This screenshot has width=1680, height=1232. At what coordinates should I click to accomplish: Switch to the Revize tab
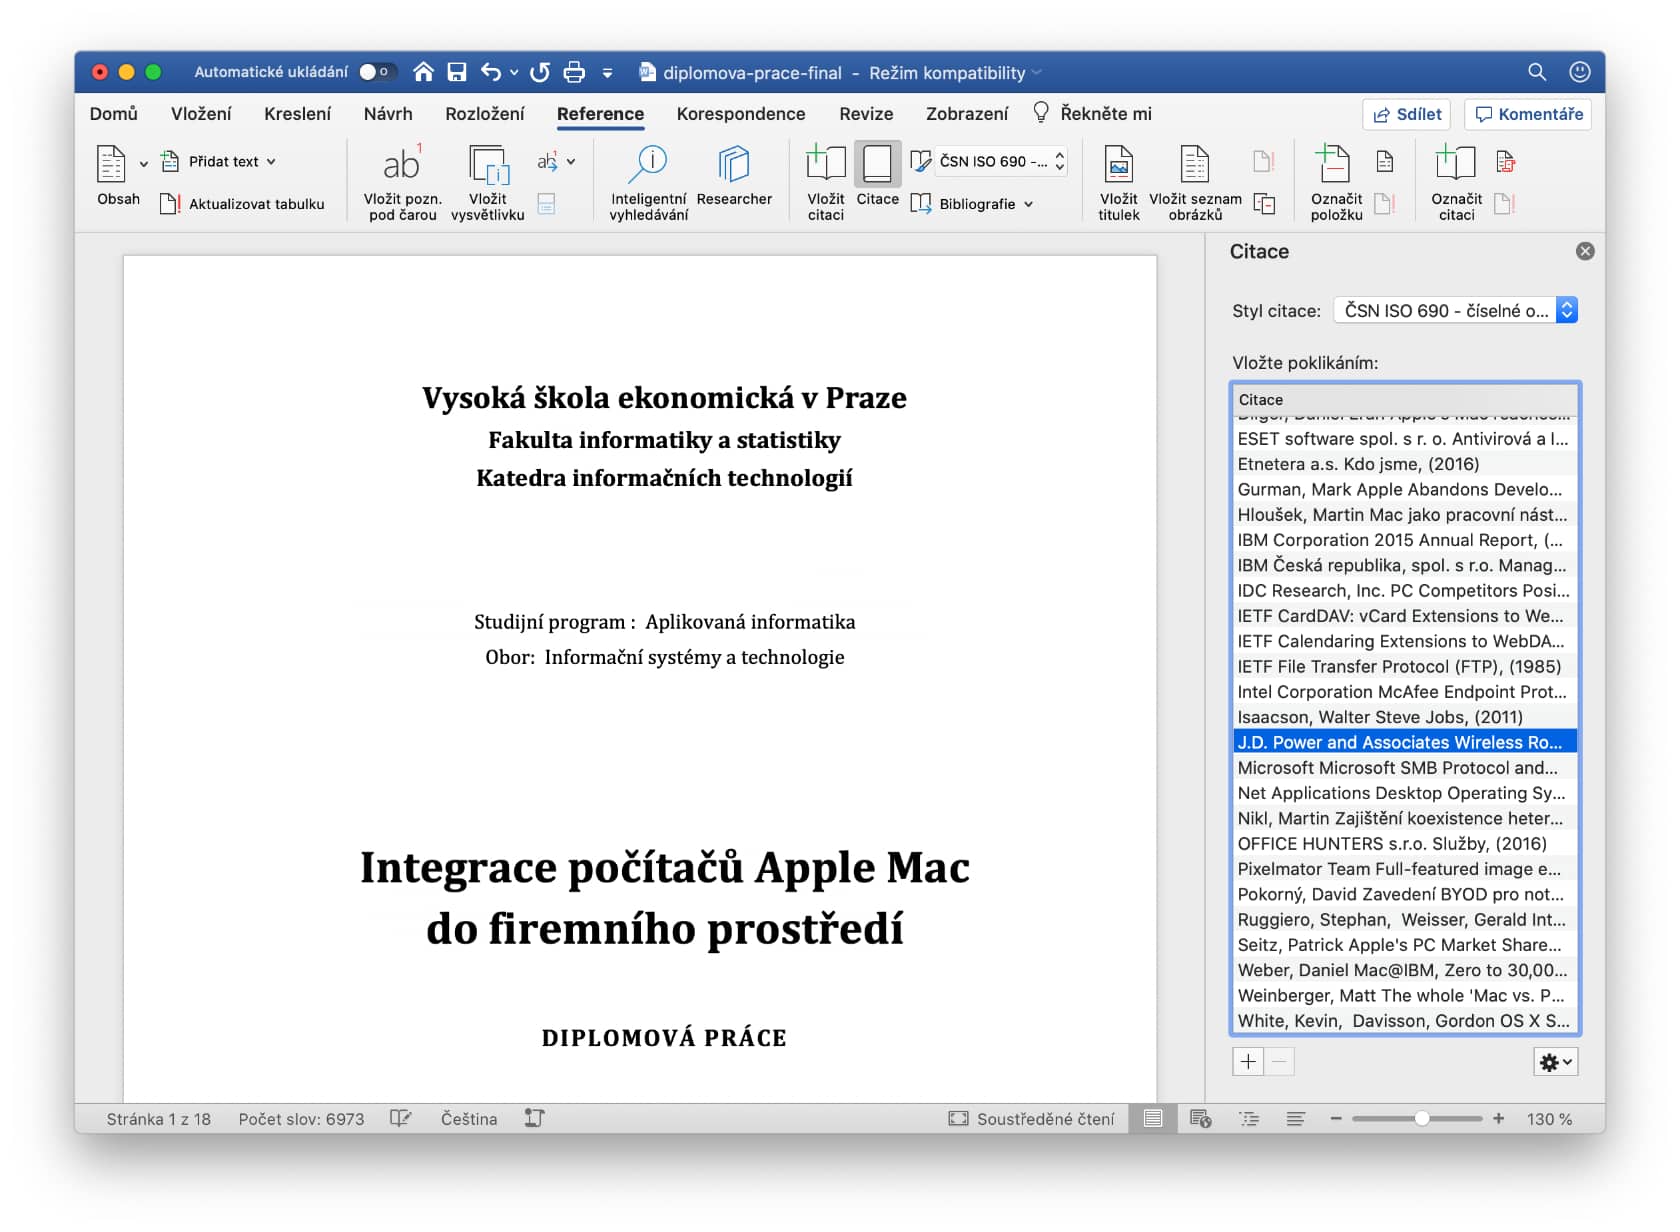(x=866, y=114)
